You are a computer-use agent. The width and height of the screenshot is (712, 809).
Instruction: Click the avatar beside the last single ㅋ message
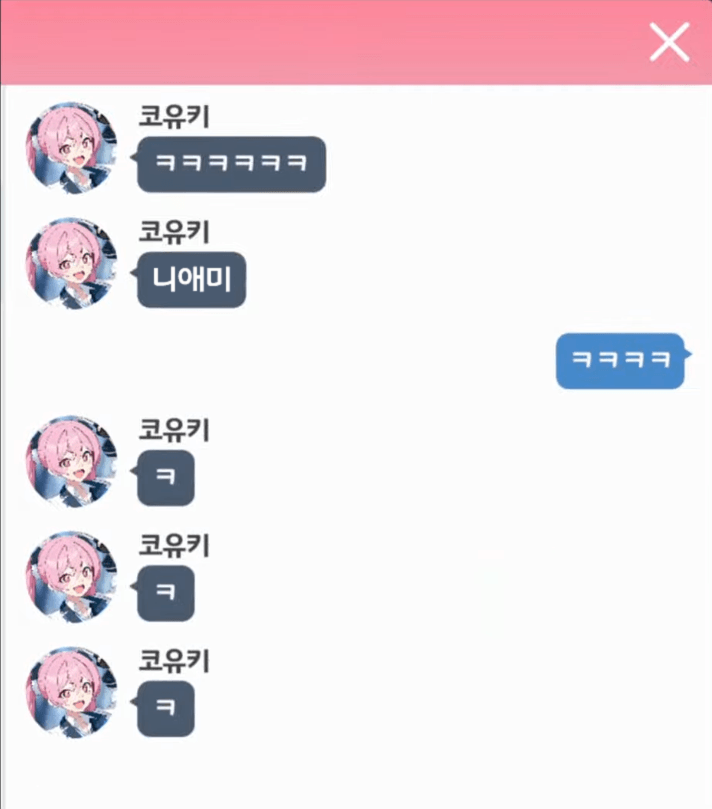(x=72, y=693)
